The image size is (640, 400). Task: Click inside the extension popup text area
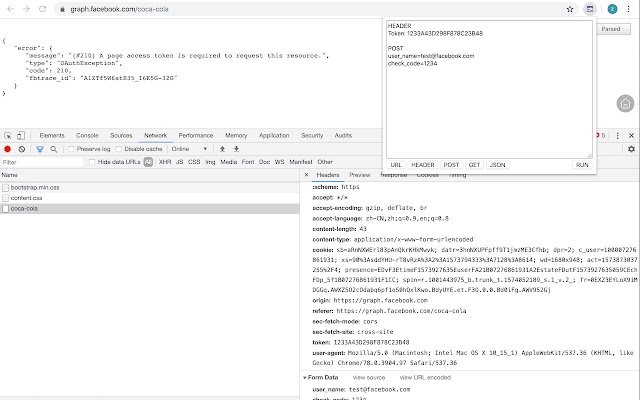click(489, 90)
